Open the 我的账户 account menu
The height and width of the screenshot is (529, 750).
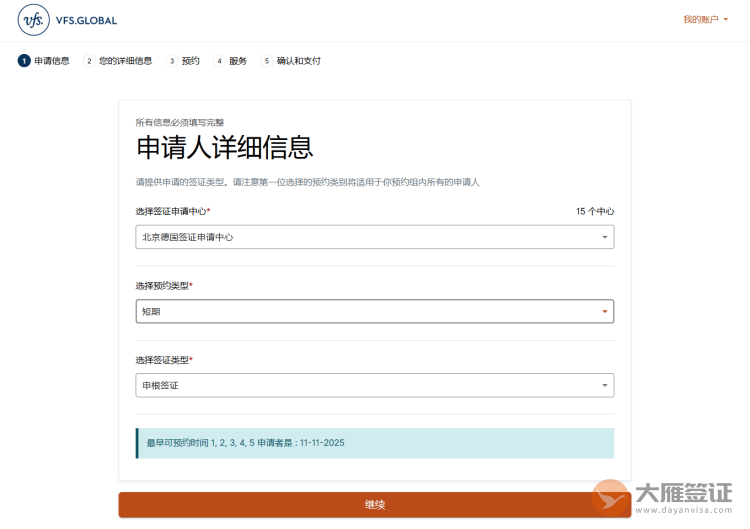point(706,20)
